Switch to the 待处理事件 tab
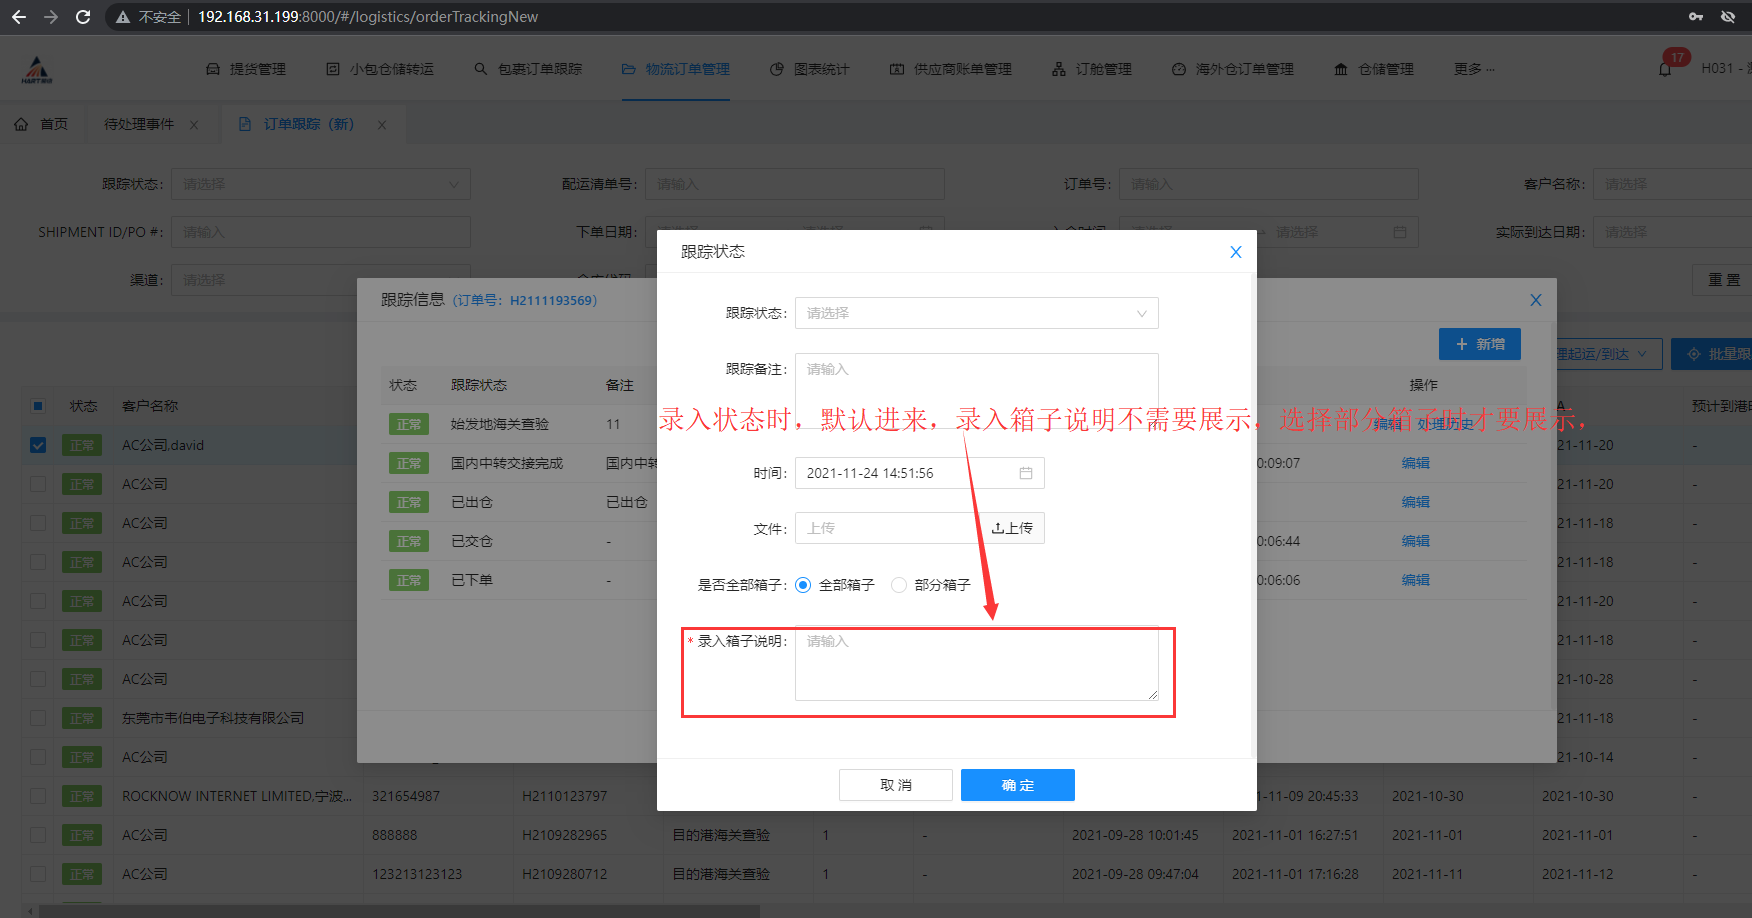 (x=139, y=124)
